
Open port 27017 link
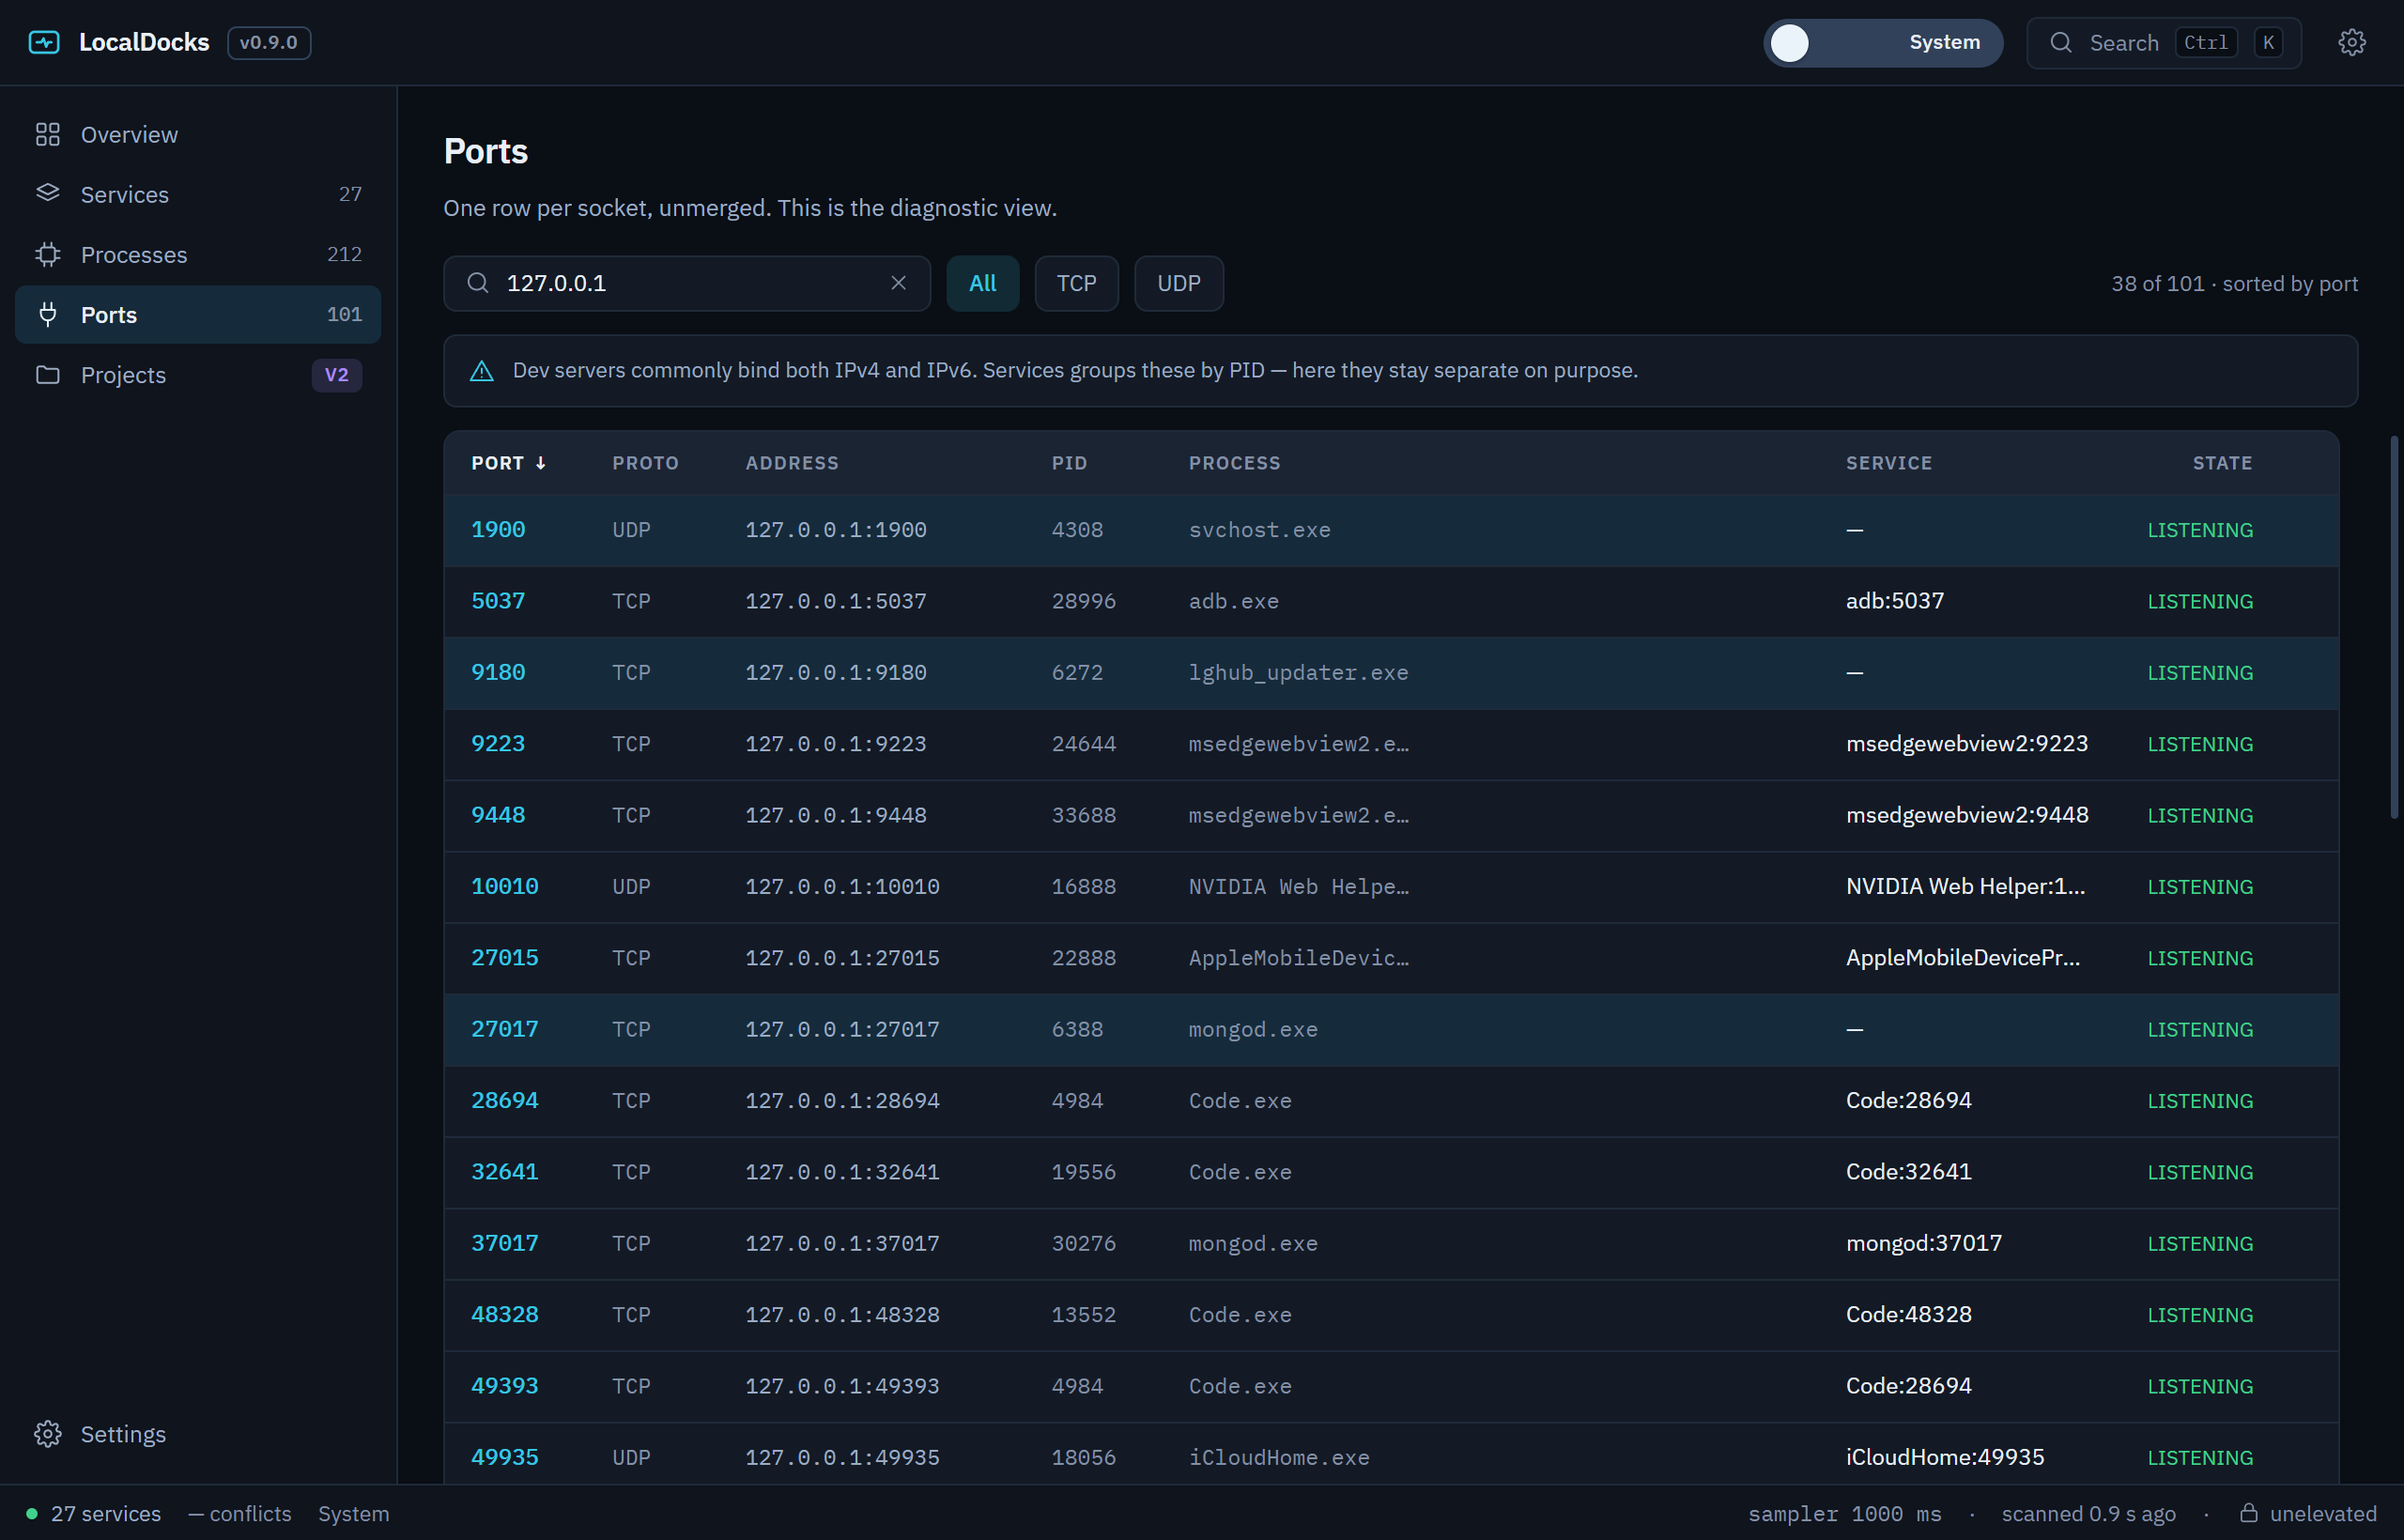504,1028
